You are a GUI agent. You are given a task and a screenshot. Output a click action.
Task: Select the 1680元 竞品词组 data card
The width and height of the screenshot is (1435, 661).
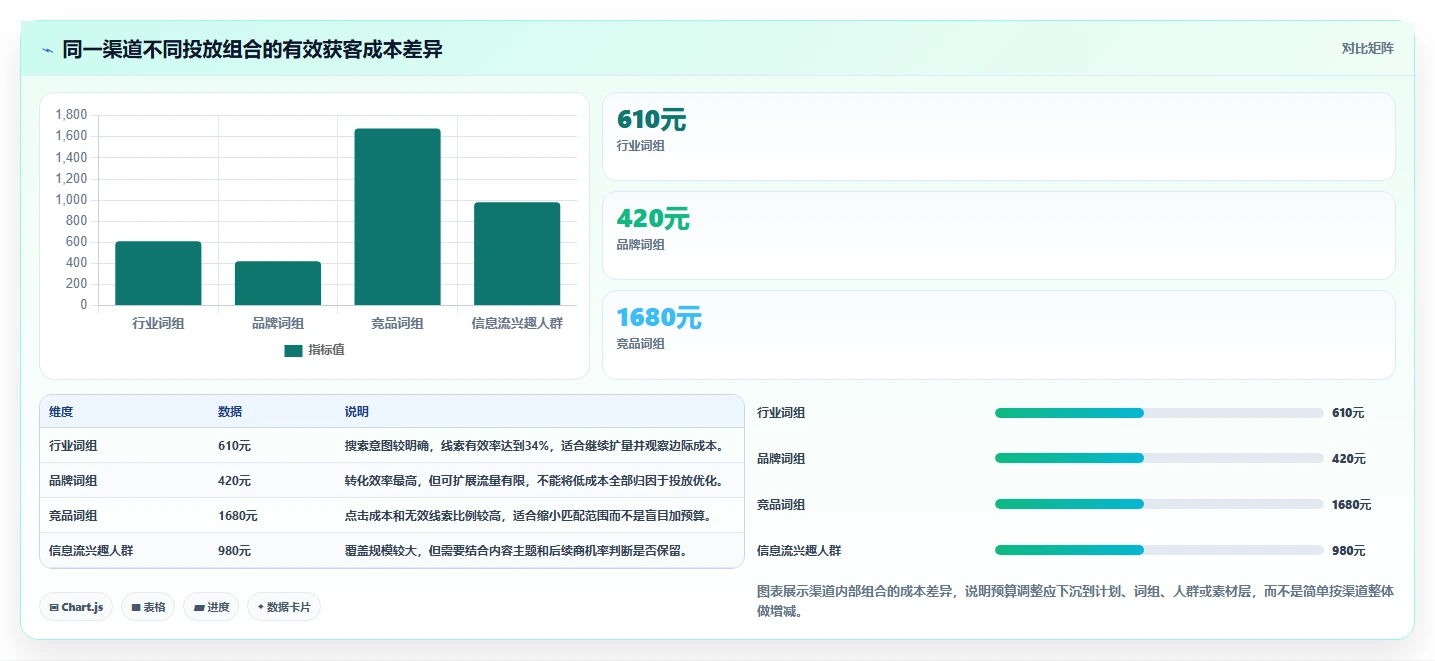[998, 335]
